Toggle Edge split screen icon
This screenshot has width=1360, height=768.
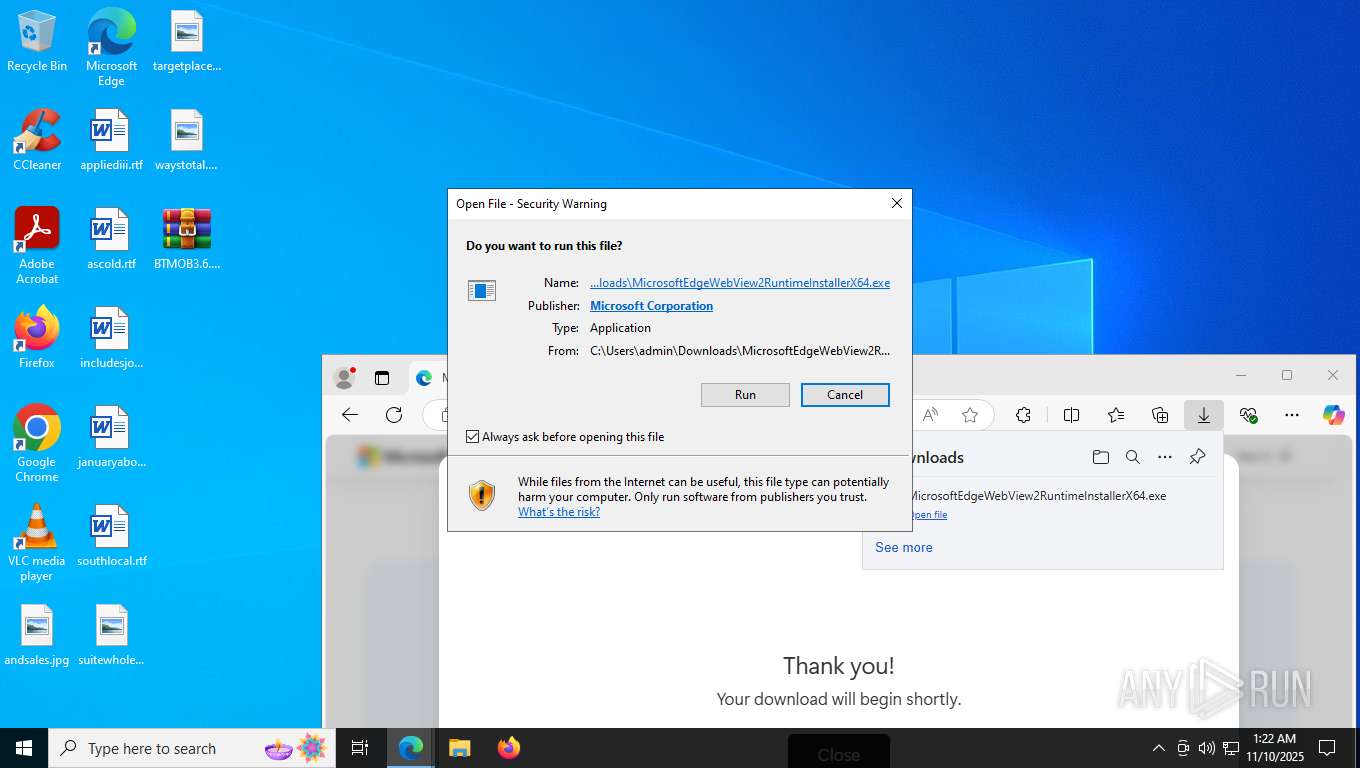click(x=1071, y=415)
